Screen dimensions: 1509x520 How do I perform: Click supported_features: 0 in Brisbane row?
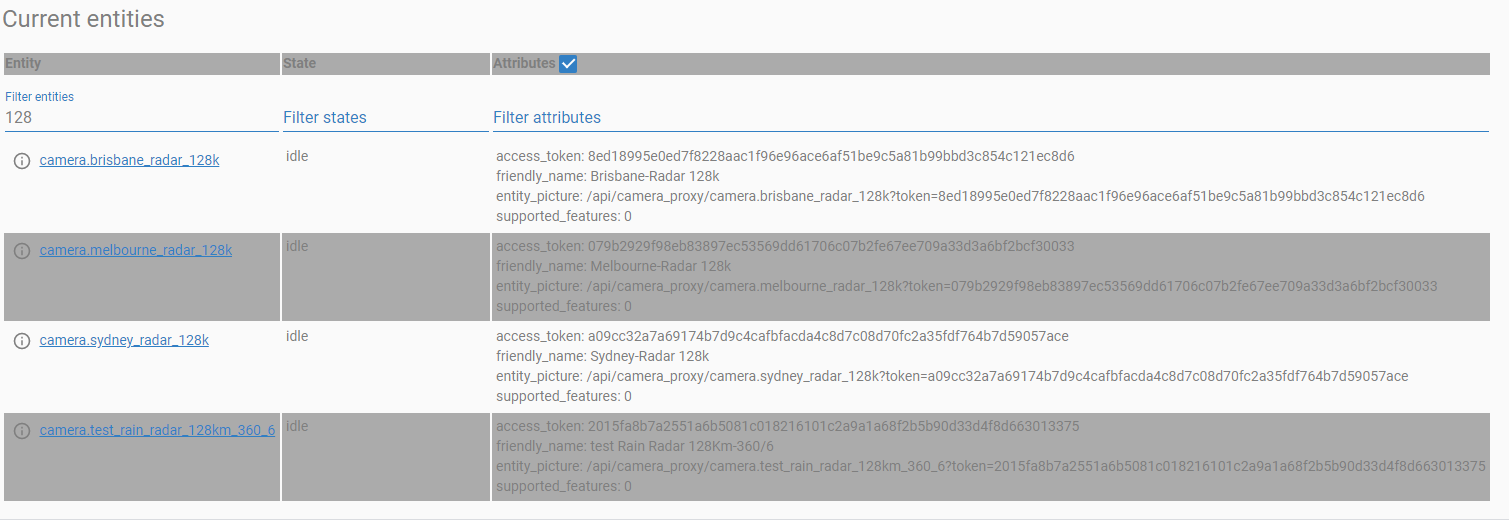(564, 216)
